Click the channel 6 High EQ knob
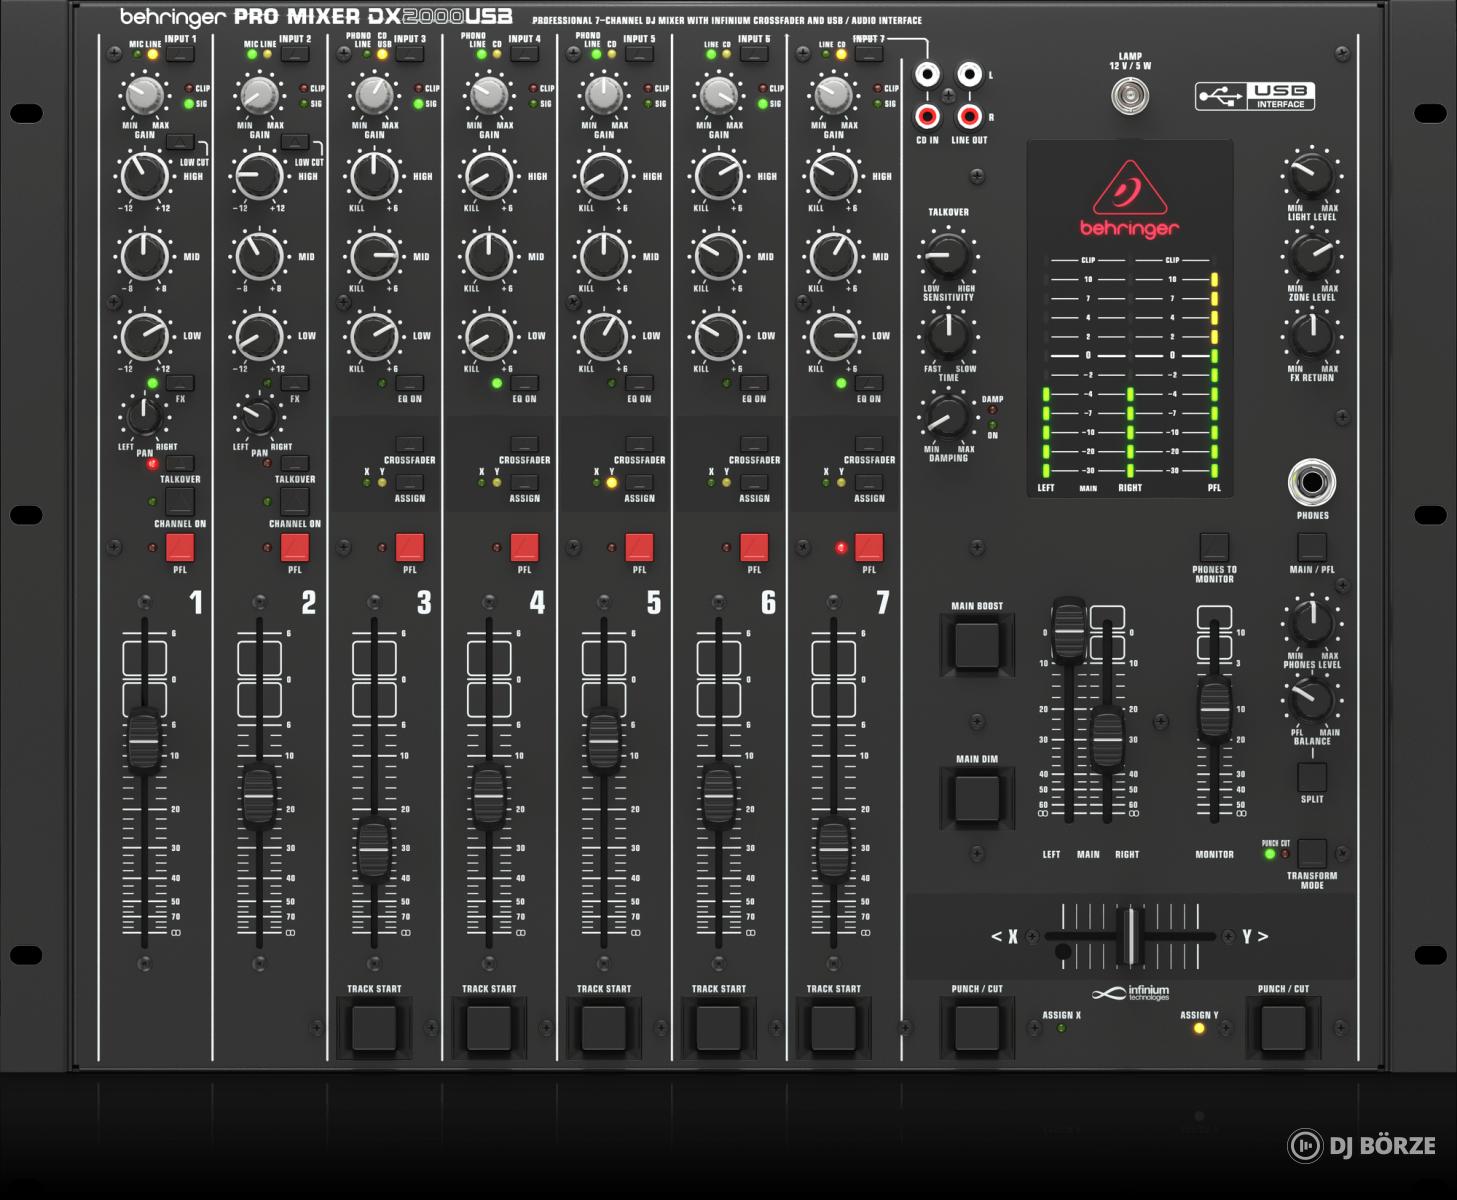The image size is (1457, 1200). click(x=718, y=176)
